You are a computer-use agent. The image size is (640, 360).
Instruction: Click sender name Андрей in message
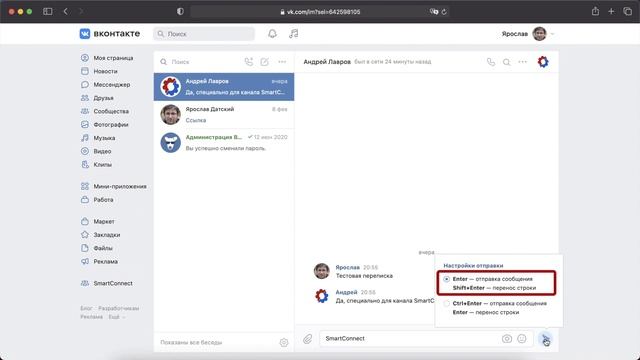click(346, 292)
